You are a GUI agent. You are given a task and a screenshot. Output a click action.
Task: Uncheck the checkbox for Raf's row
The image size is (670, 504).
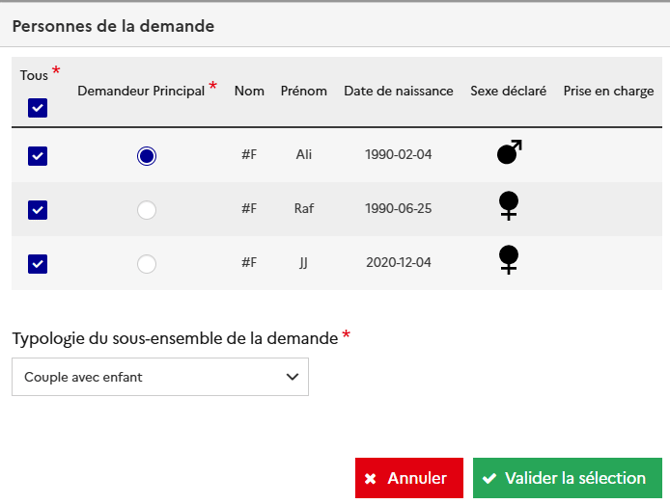click(38, 210)
